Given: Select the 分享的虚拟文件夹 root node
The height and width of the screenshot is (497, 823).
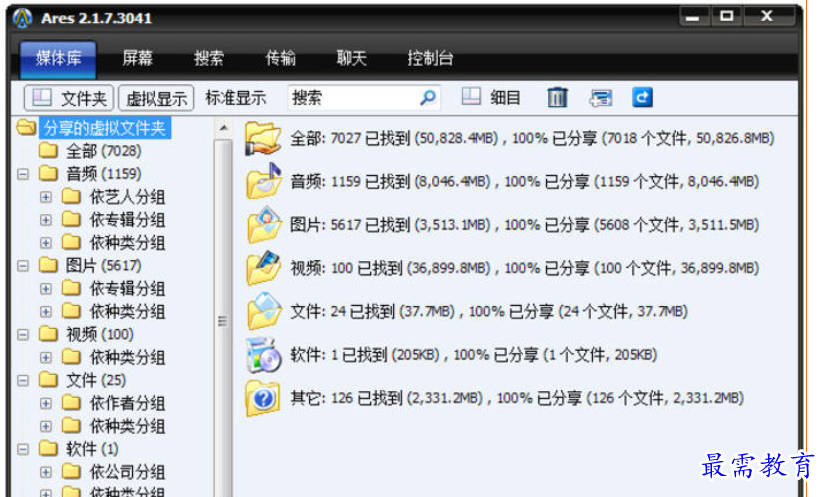Looking at the screenshot, I should tap(104, 128).
